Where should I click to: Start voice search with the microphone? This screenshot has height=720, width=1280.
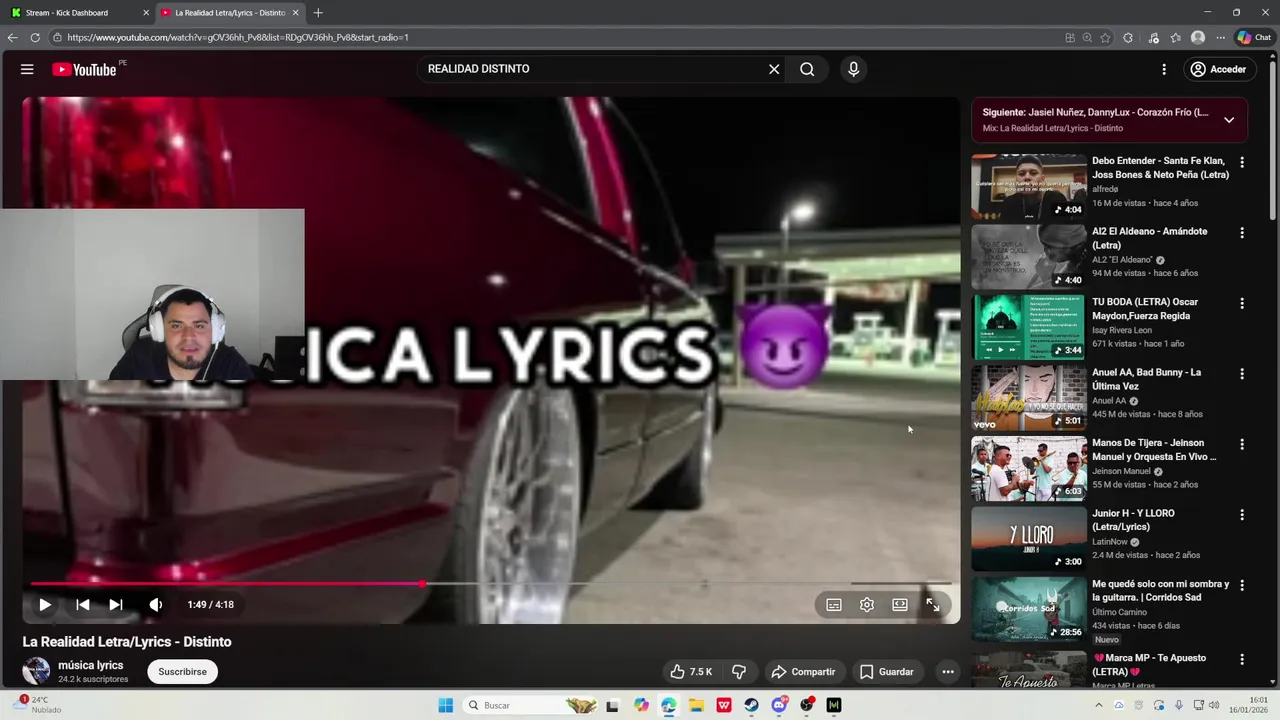tap(853, 69)
